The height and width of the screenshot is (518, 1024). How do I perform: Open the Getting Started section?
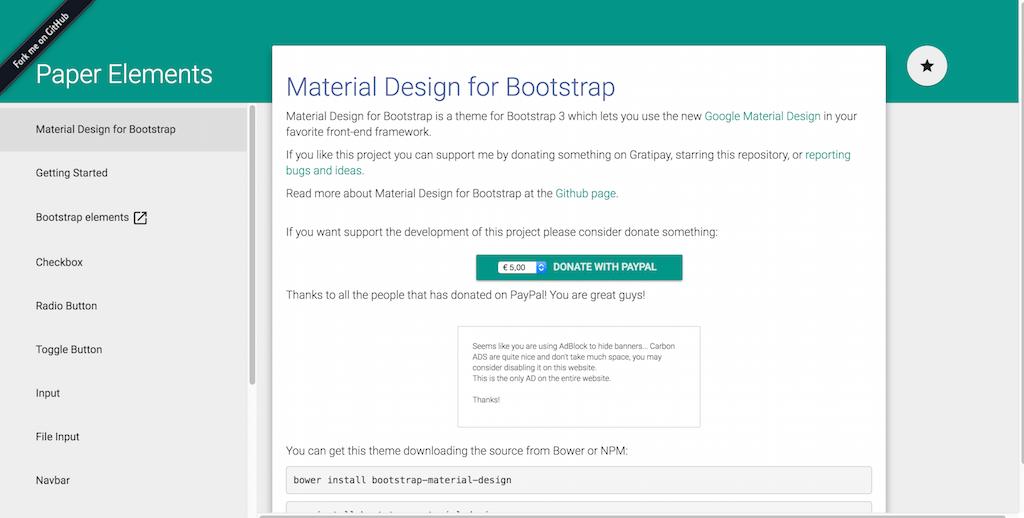pyautogui.click(x=72, y=173)
